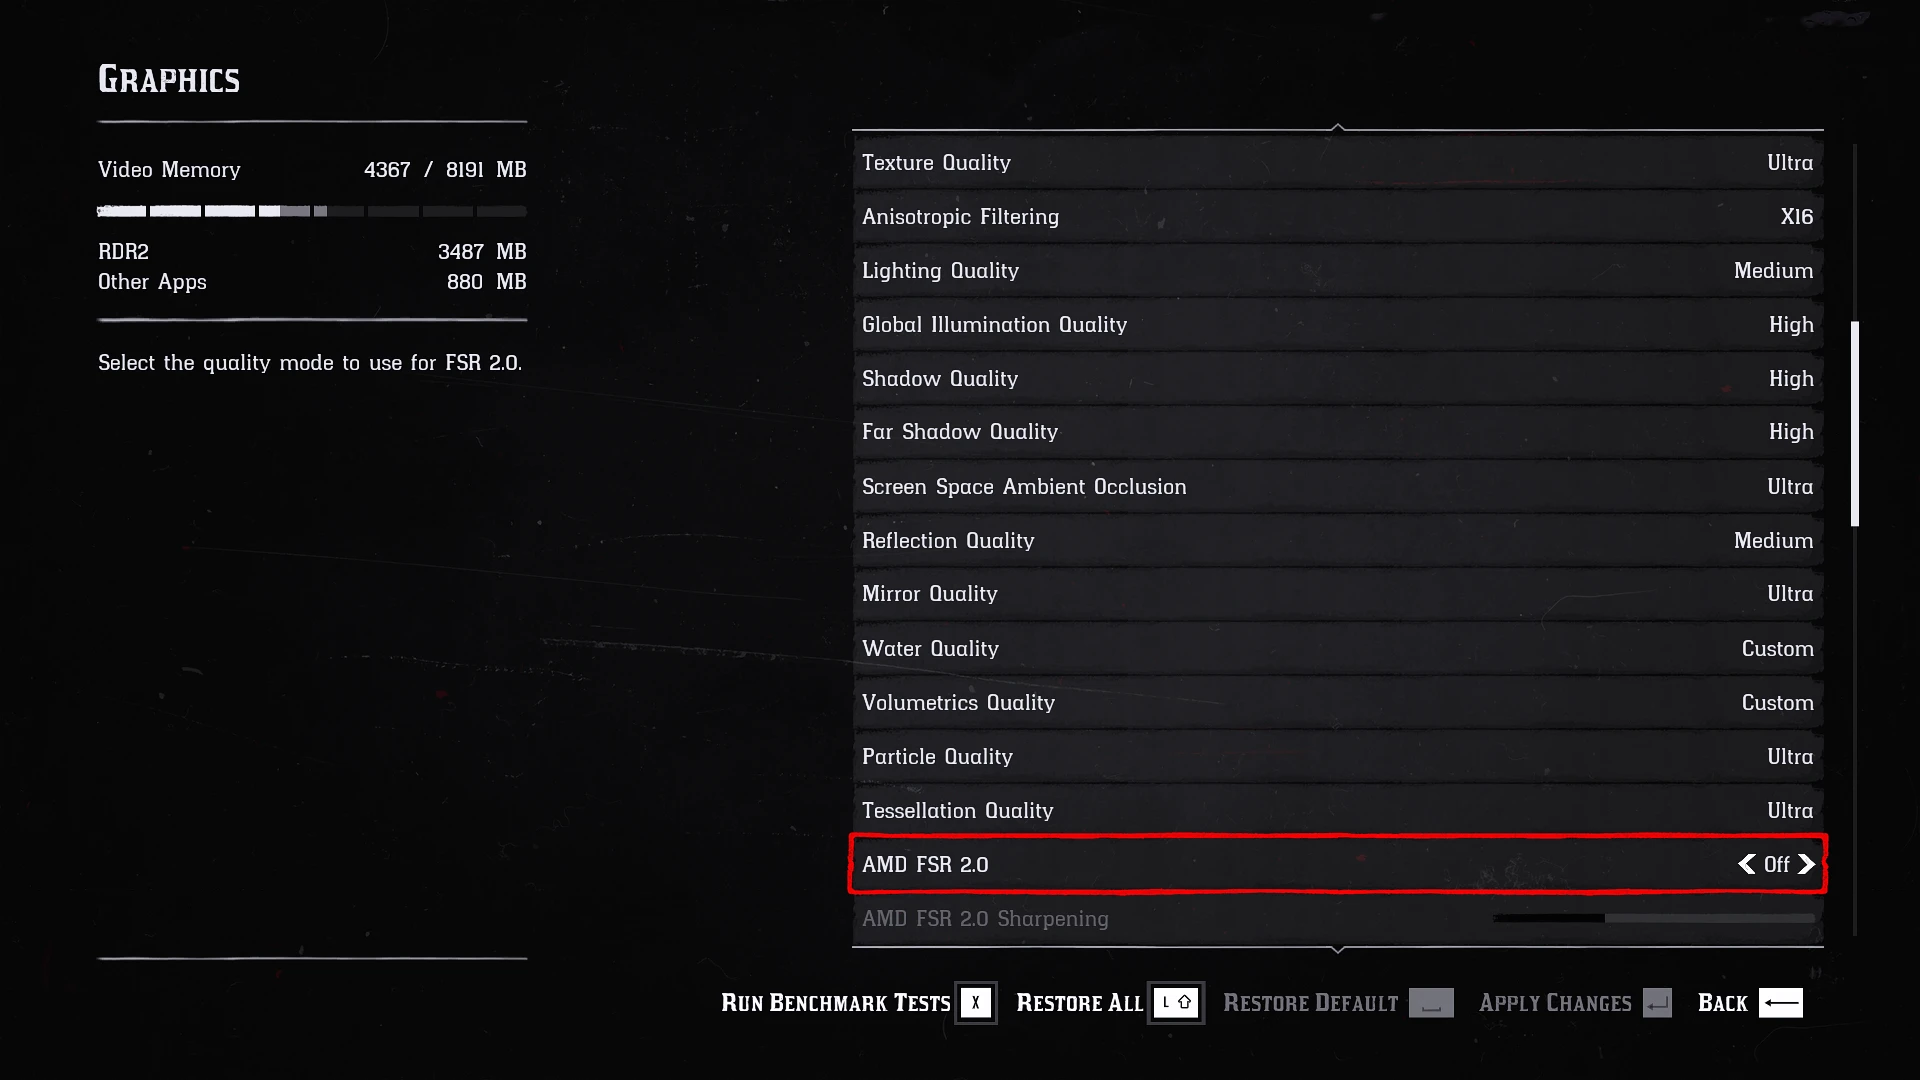Expand Lighting Quality level options
1920x1080 pixels.
click(1774, 270)
